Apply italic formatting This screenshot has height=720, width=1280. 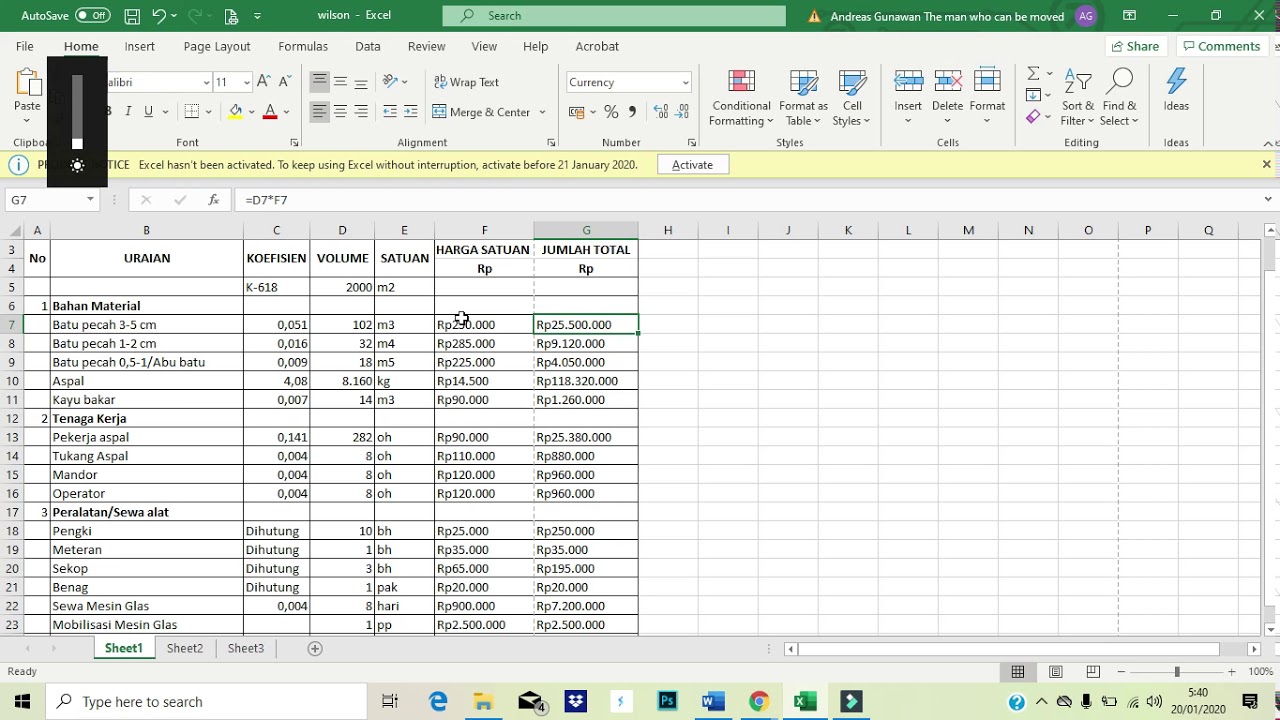(128, 112)
